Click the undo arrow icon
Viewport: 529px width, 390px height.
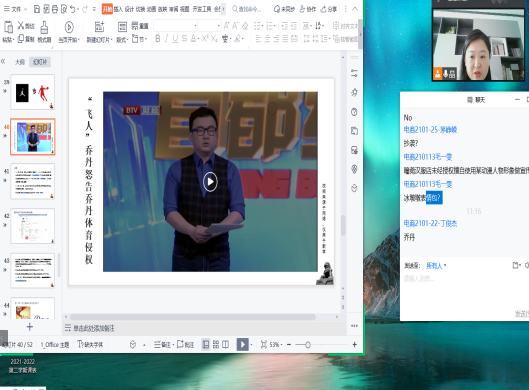tap(72, 9)
